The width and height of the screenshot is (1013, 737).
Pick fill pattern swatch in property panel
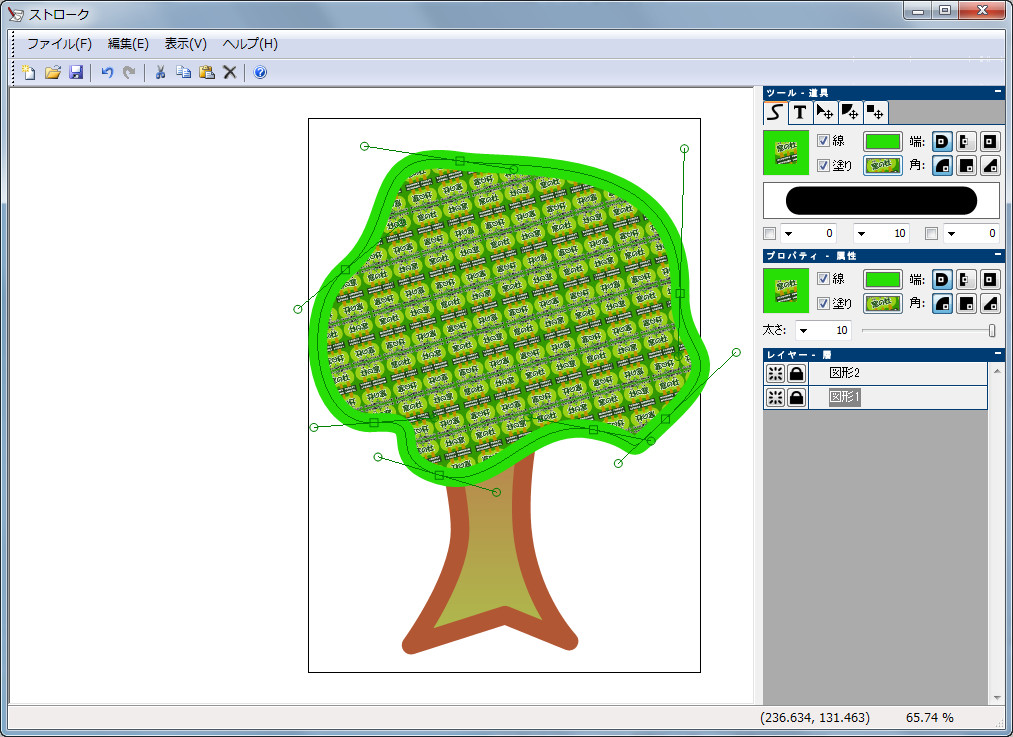click(x=882, y=303)
